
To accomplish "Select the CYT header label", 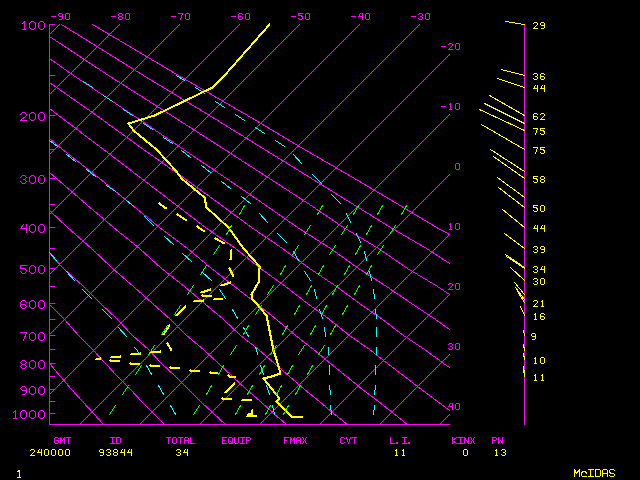I will click(x=348, y=440).
